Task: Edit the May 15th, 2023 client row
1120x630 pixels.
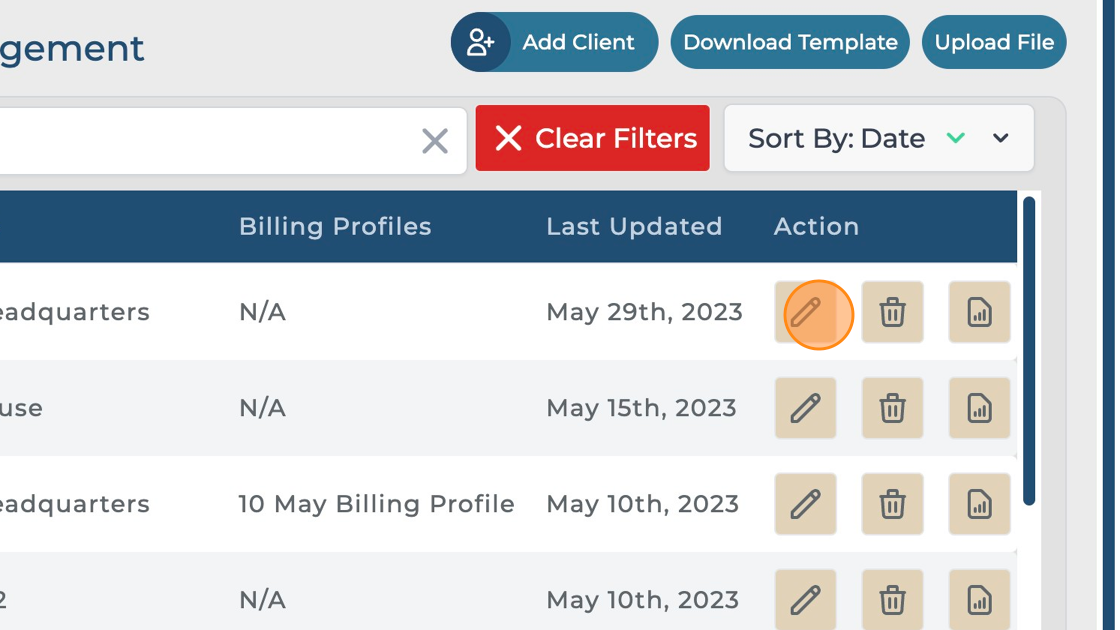Action: (805, 408)
